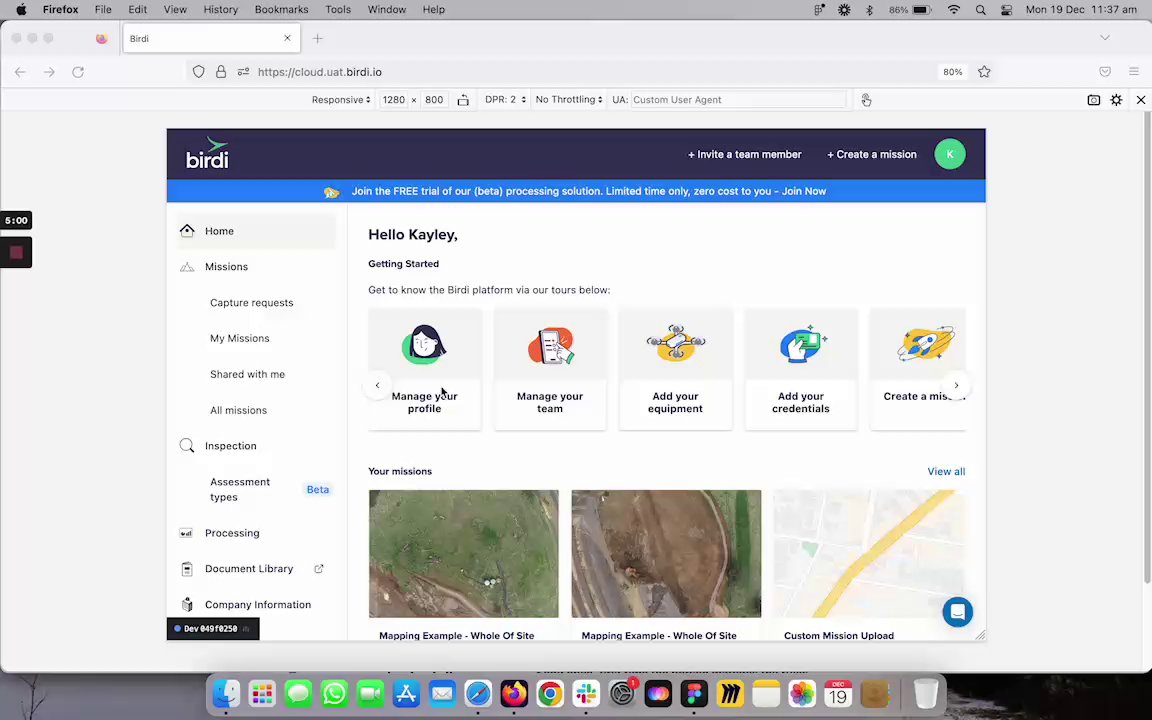Image resolution: width=1152 pixels, height=720 pixels.
Task: Open Figma from the Dock
Action: click(x=694, y=694)
